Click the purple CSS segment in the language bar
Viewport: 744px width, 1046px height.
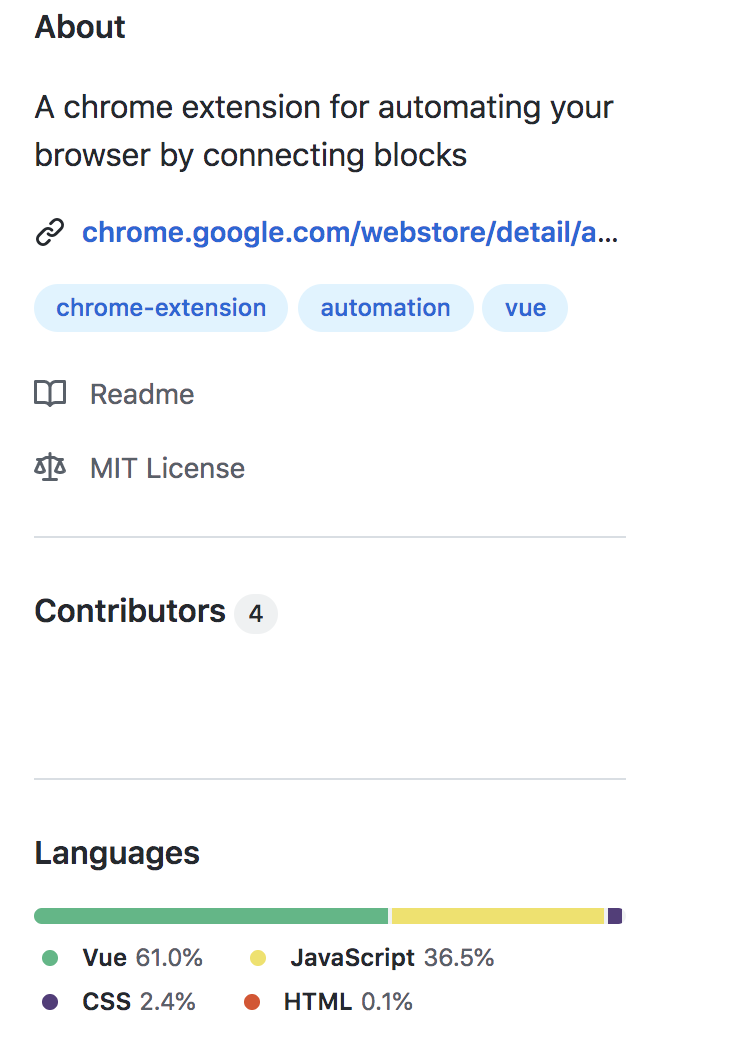point(615,916)
